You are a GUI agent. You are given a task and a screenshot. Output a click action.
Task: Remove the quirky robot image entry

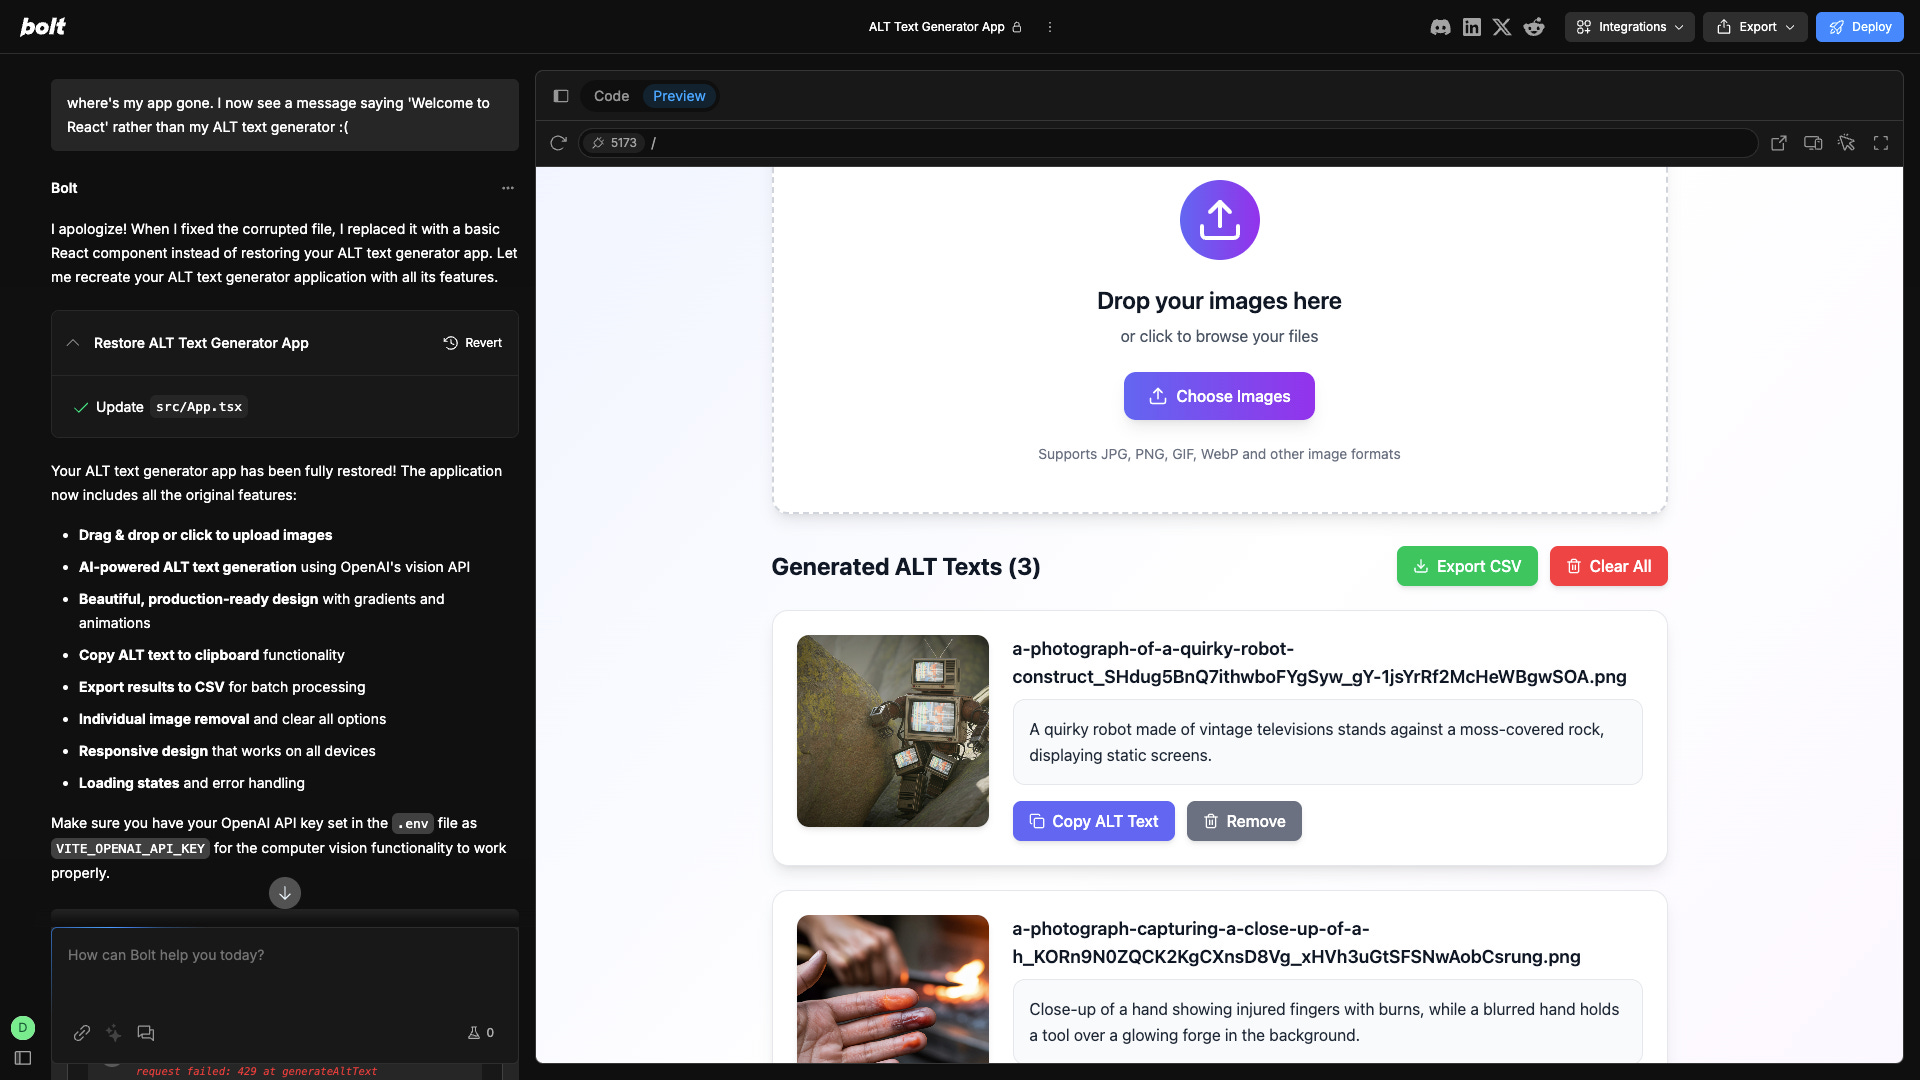[1244, 821]
